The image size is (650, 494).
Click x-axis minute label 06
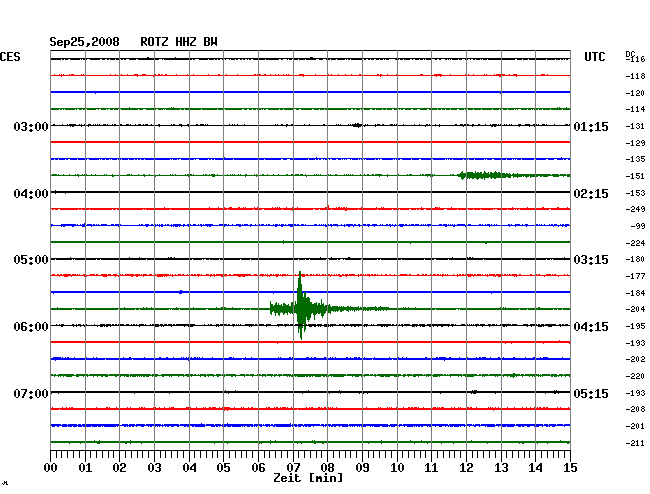258,467
